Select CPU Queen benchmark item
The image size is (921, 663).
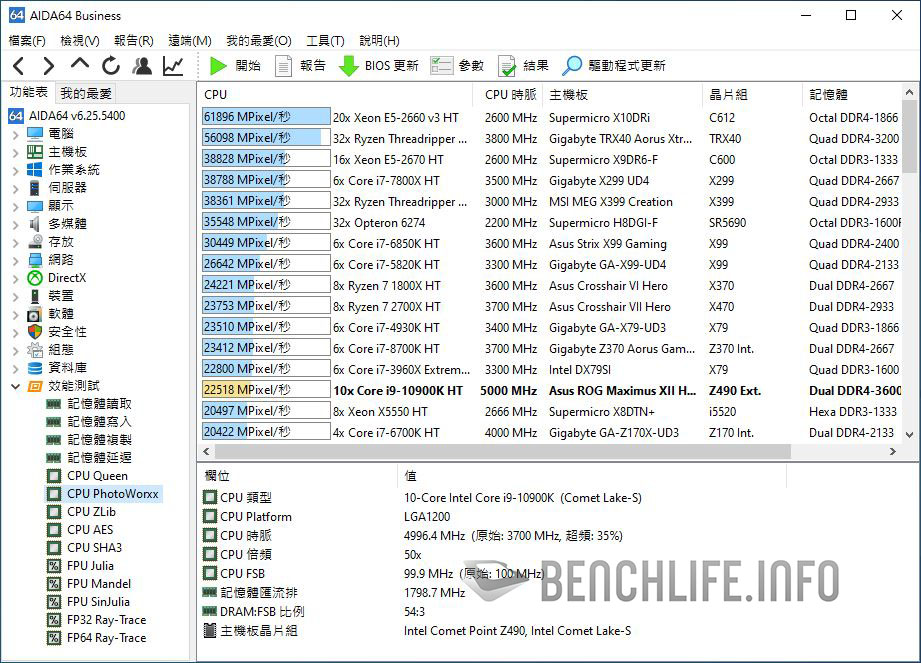(97, 476)
